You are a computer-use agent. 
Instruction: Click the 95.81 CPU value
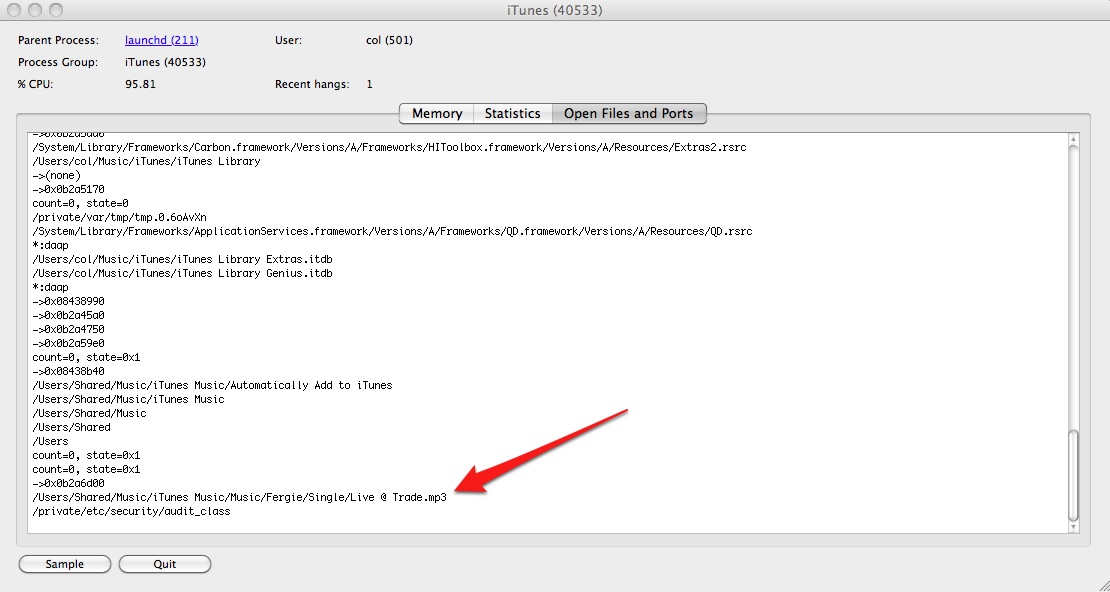pos(140,84)
